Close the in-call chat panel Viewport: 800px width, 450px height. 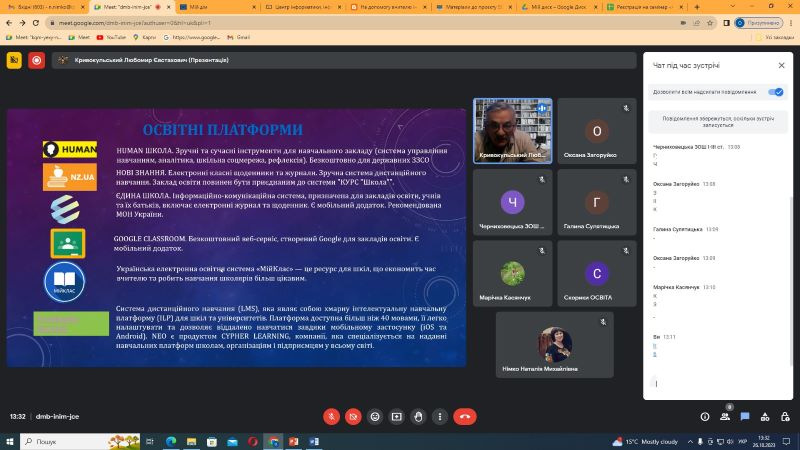pos(781,65)
